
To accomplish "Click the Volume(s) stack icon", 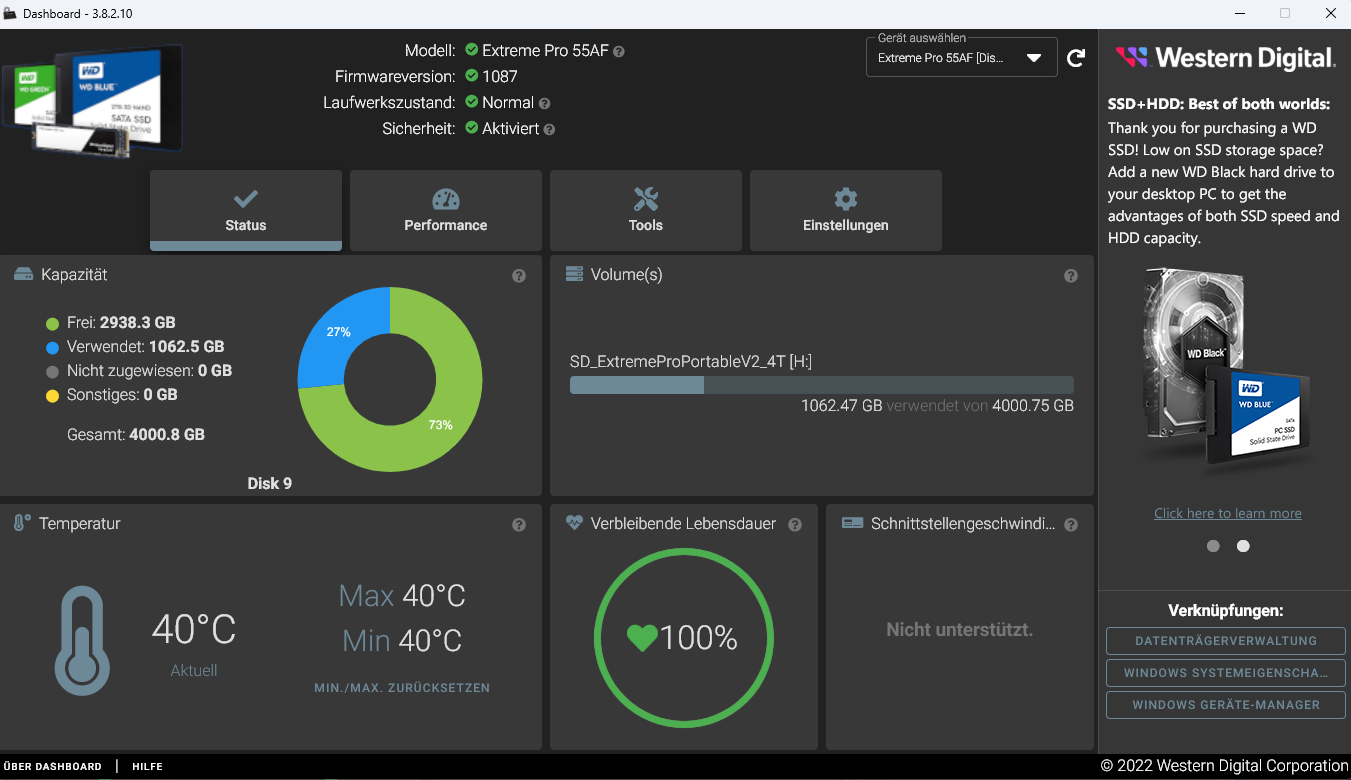I will coord(574,274).
